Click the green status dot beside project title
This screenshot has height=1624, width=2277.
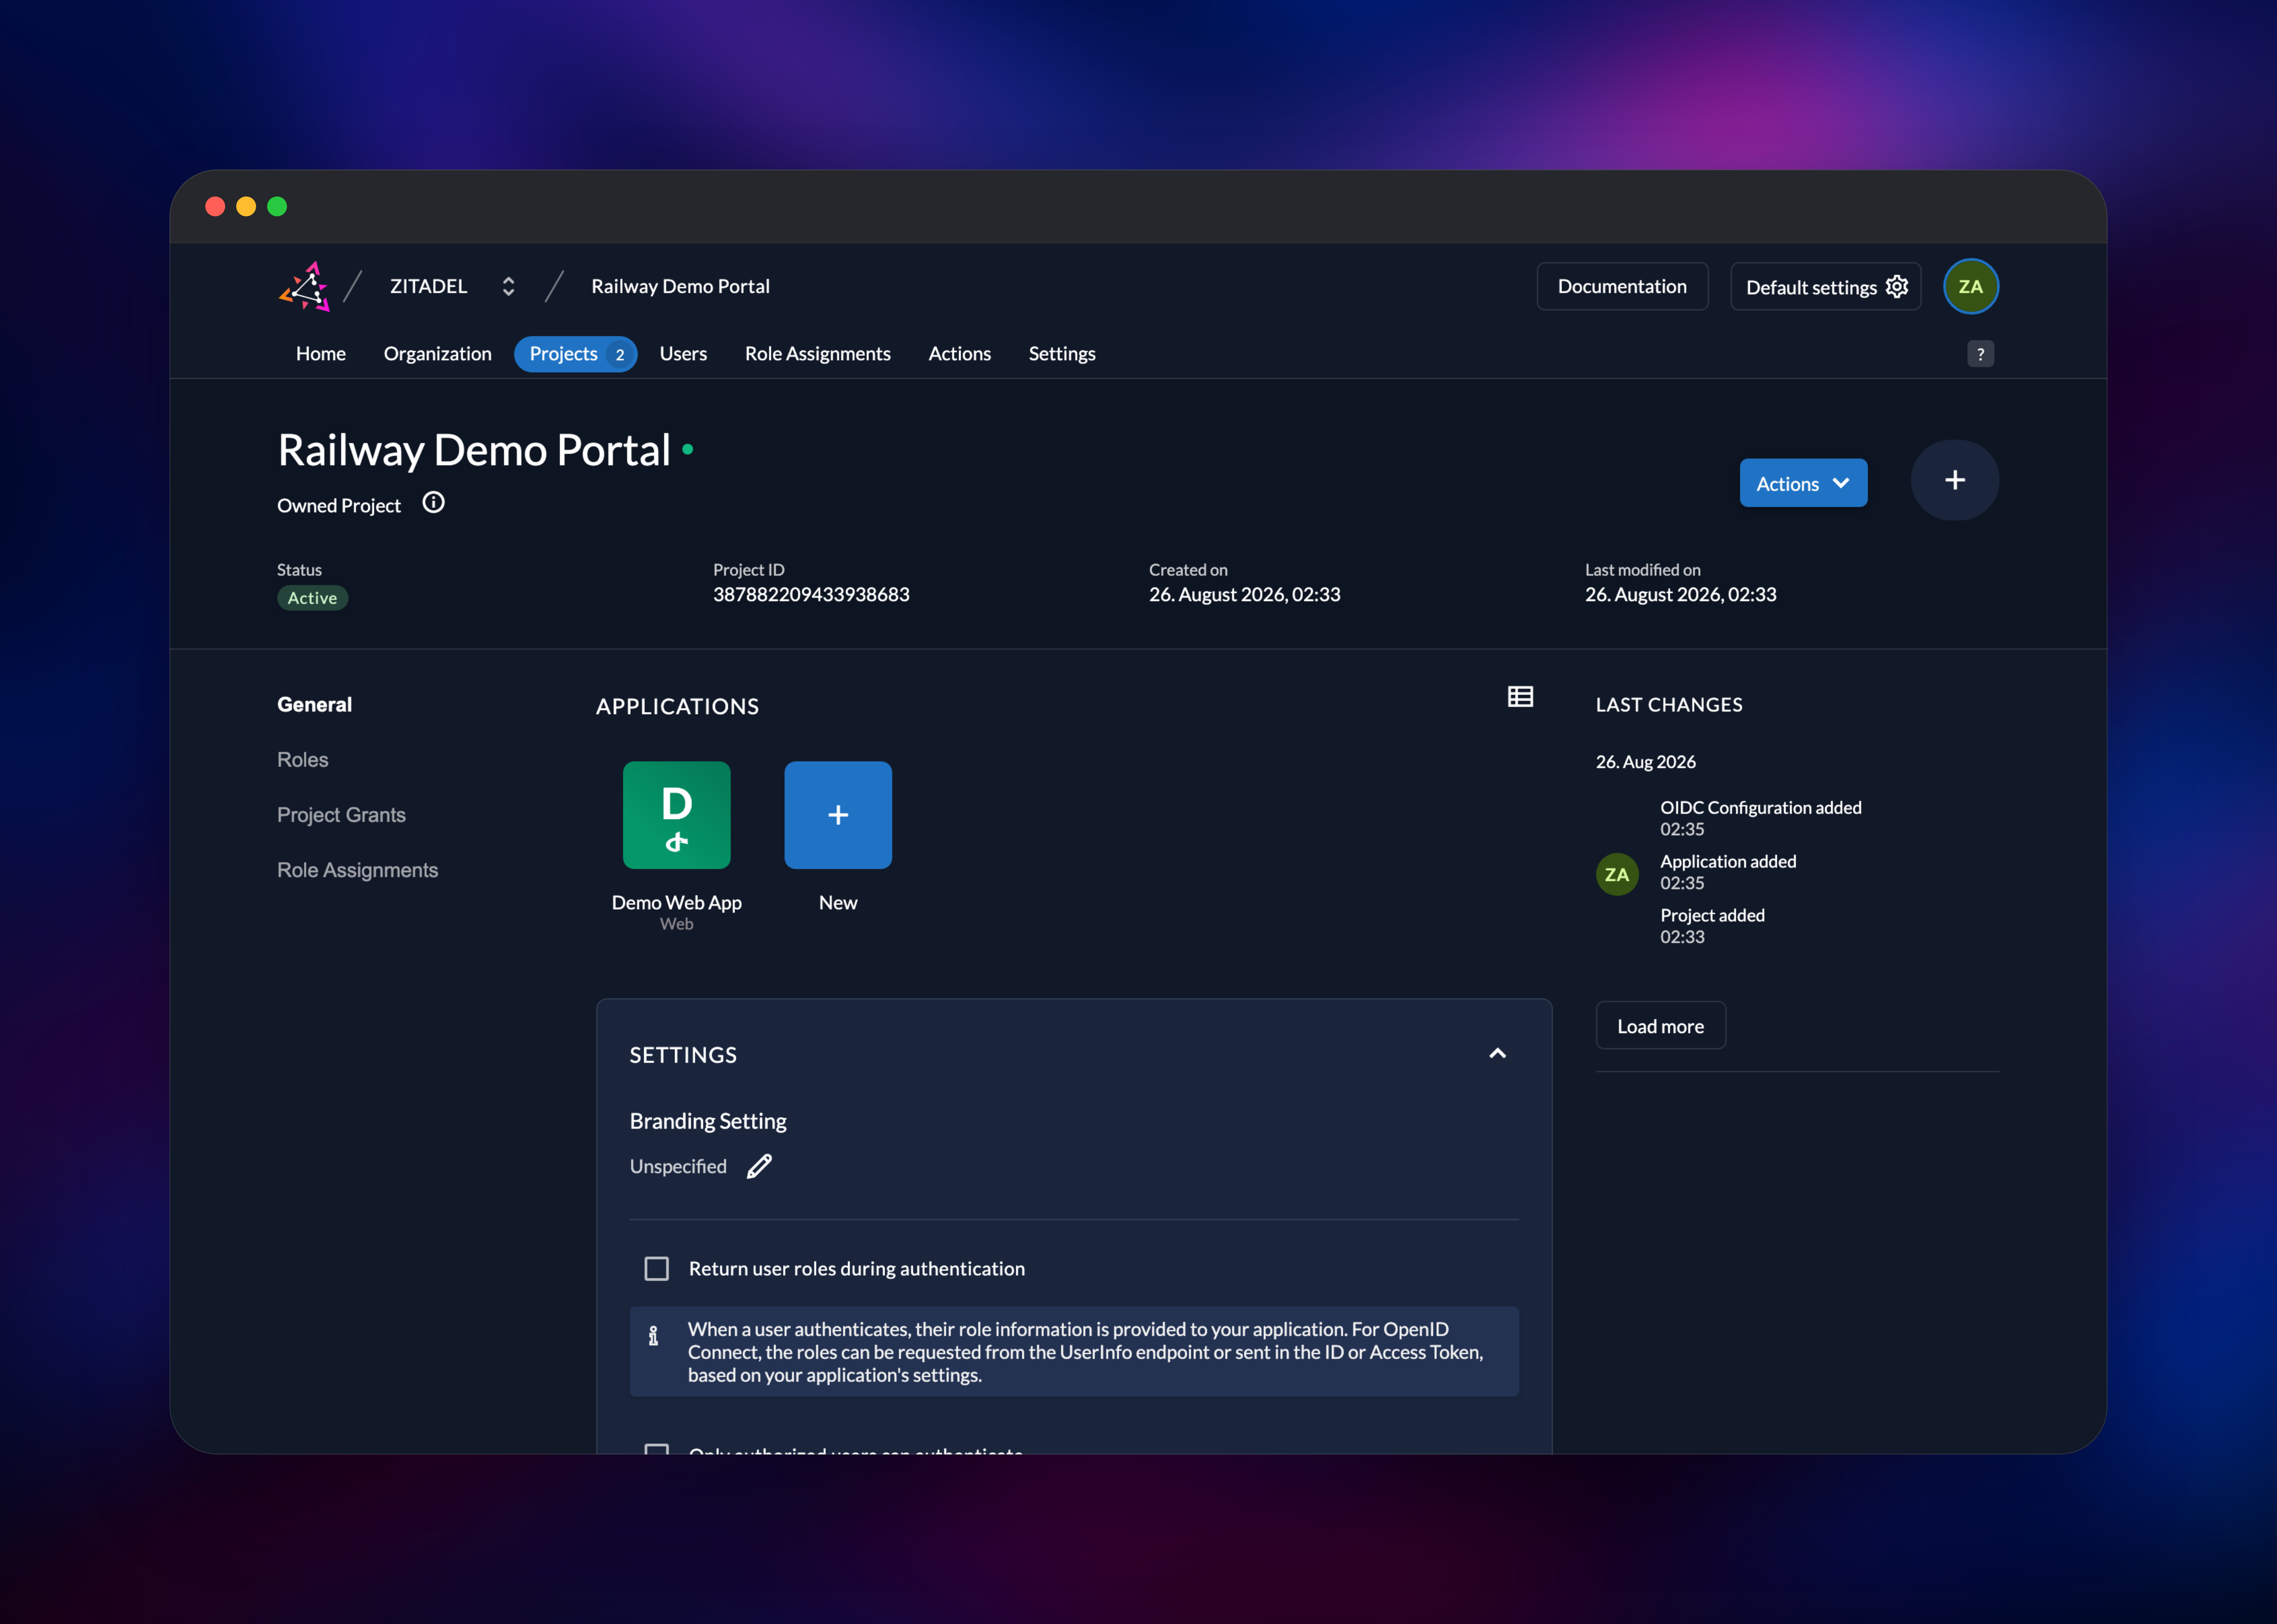[687, 450]
